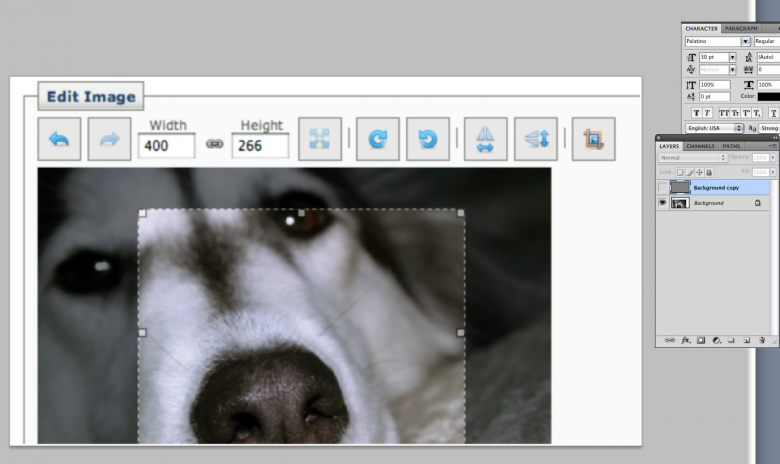The width and height of the screenshot is (780, 464).
Task: Click the crop tool icon
Action: click(593, 139)
